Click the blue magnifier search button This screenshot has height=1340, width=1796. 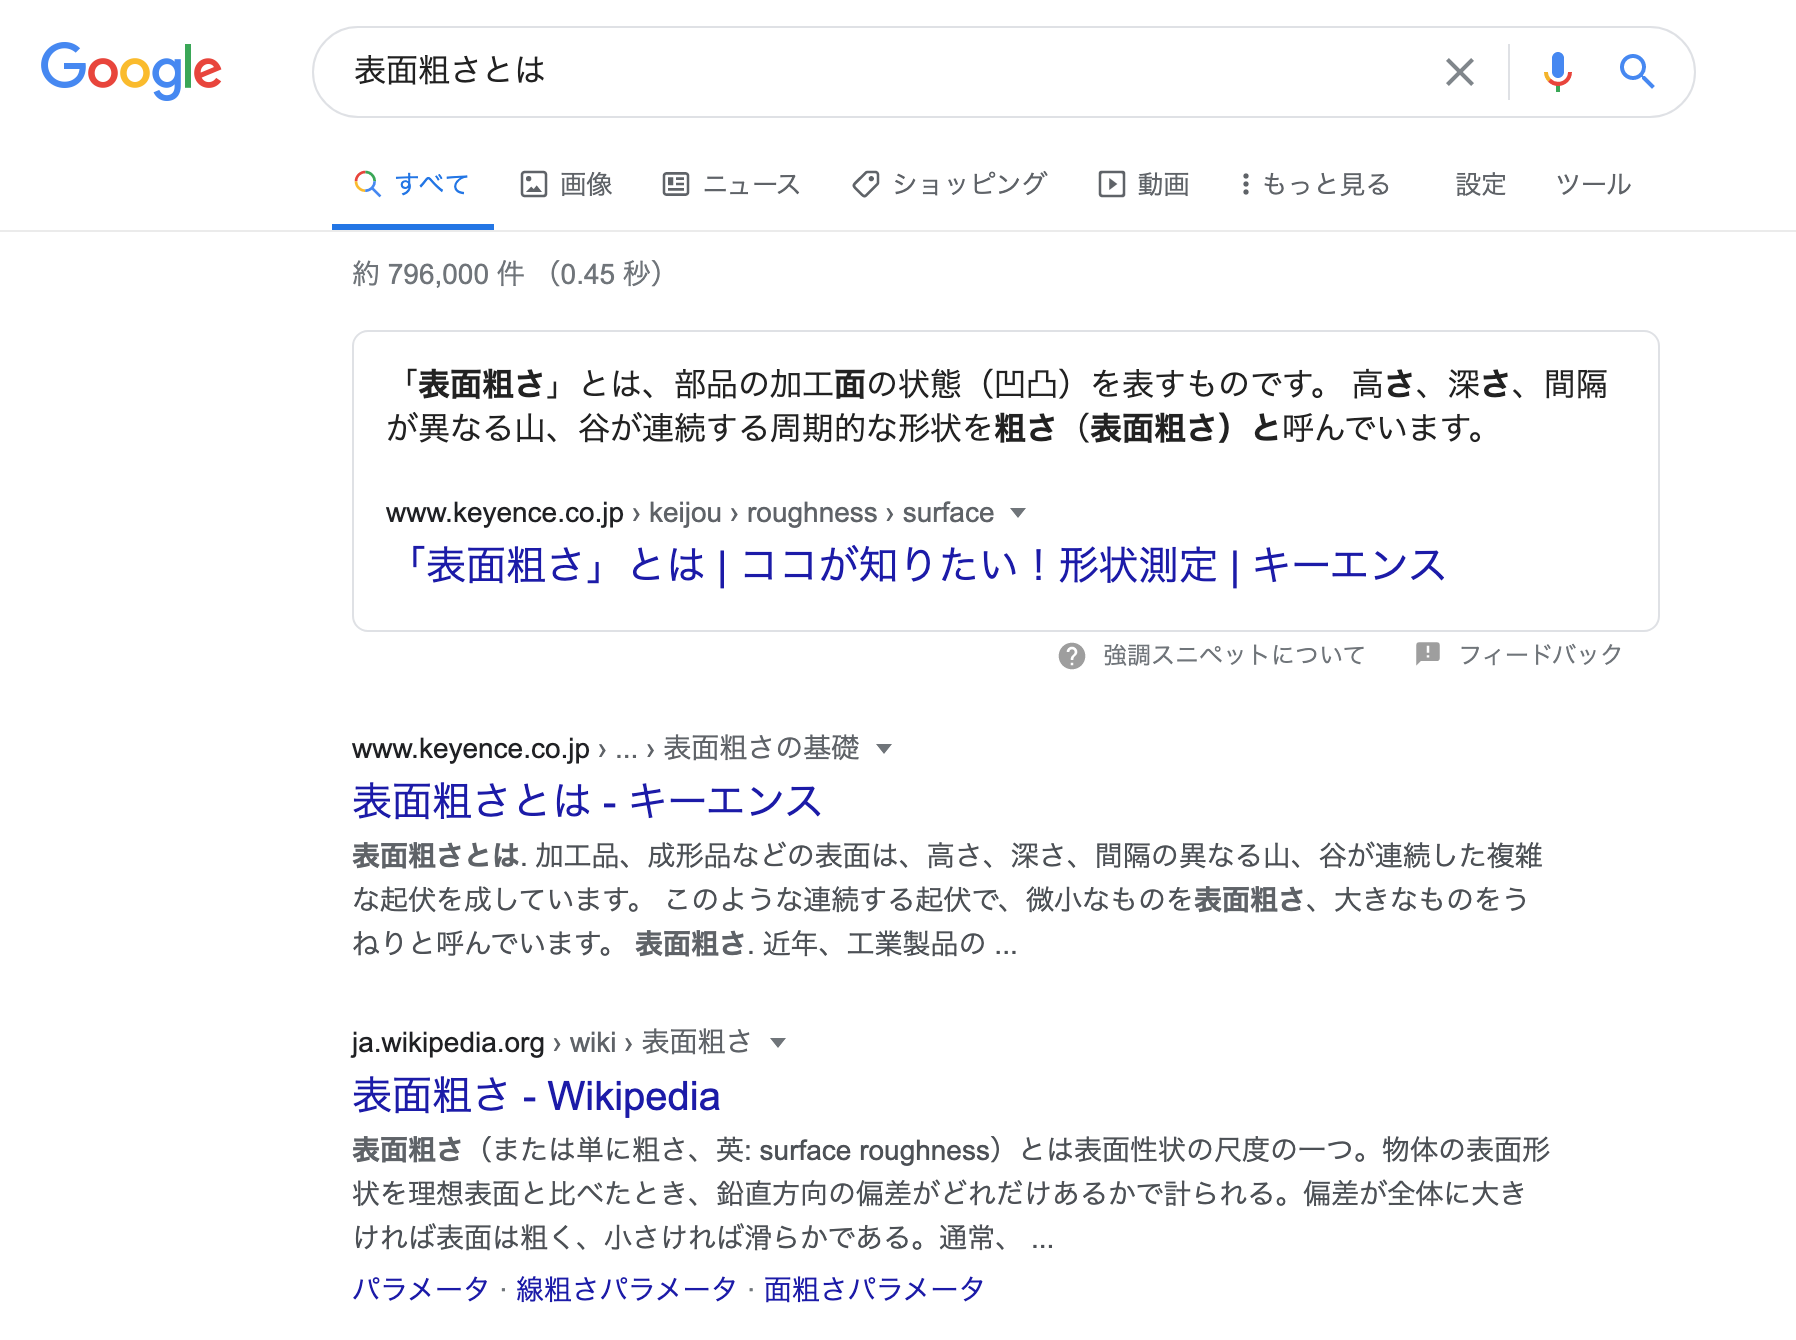tap(1637, 72)
